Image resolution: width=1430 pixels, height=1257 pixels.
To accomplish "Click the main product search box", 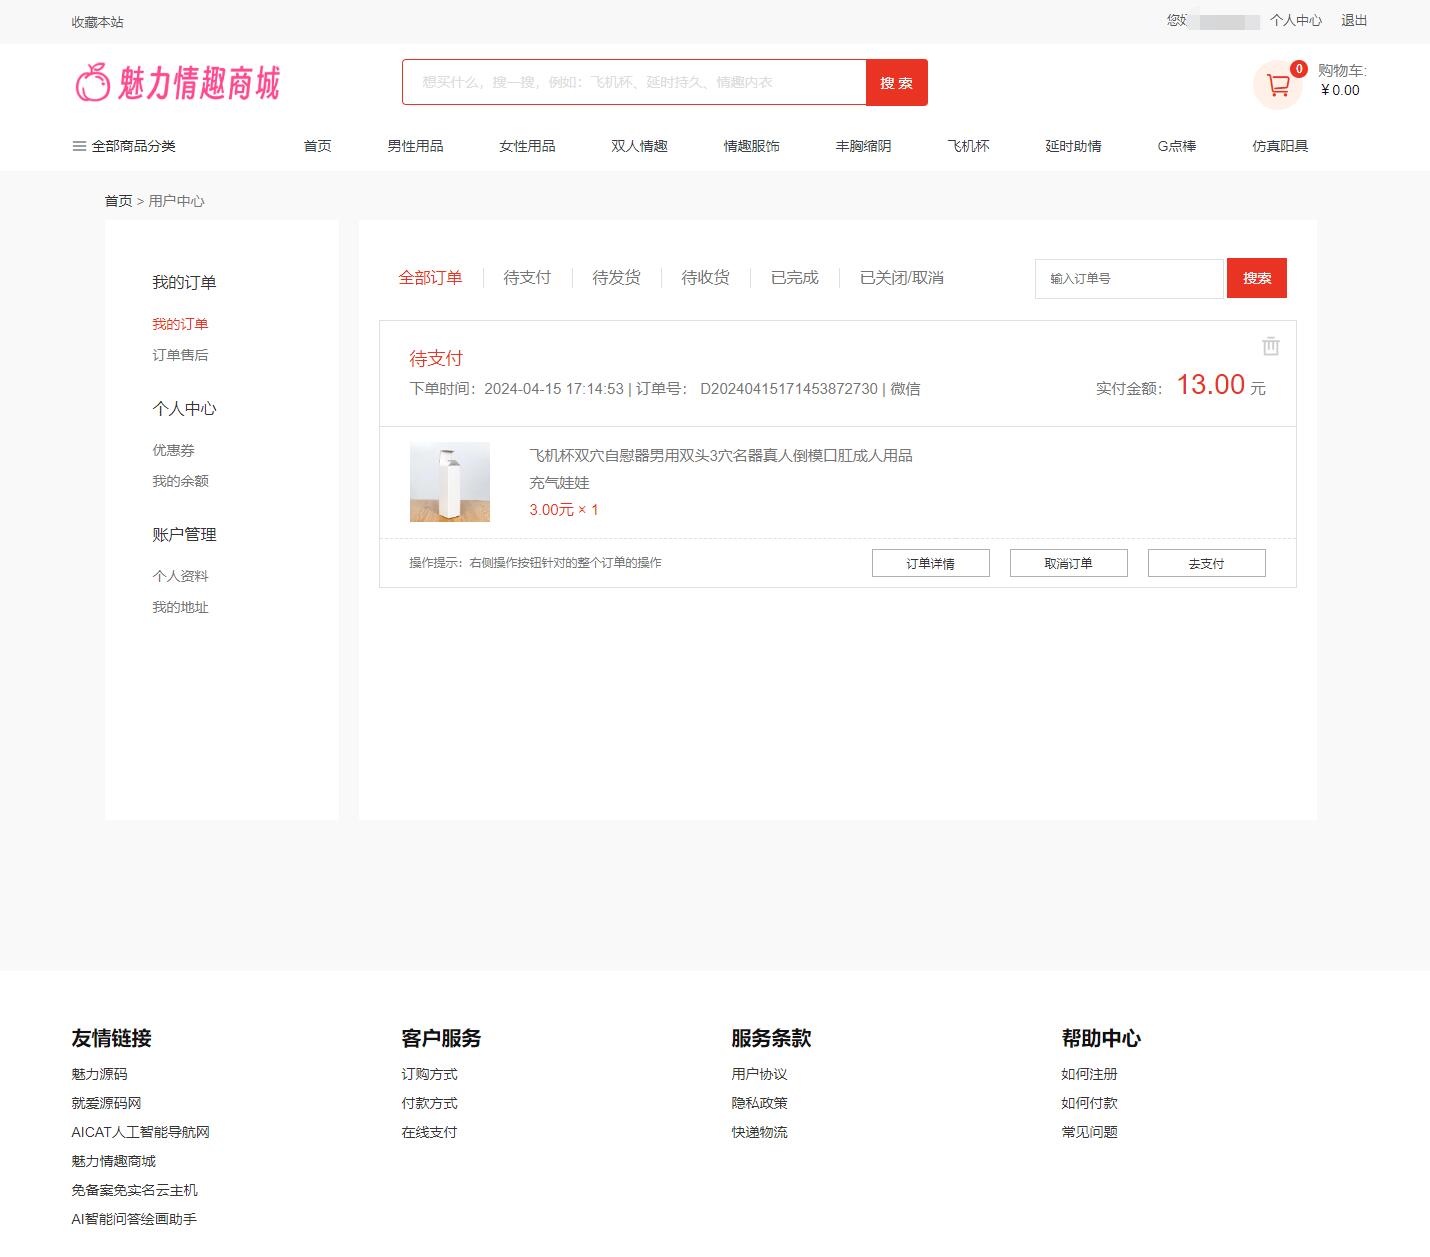I will [x=634, y=82].
